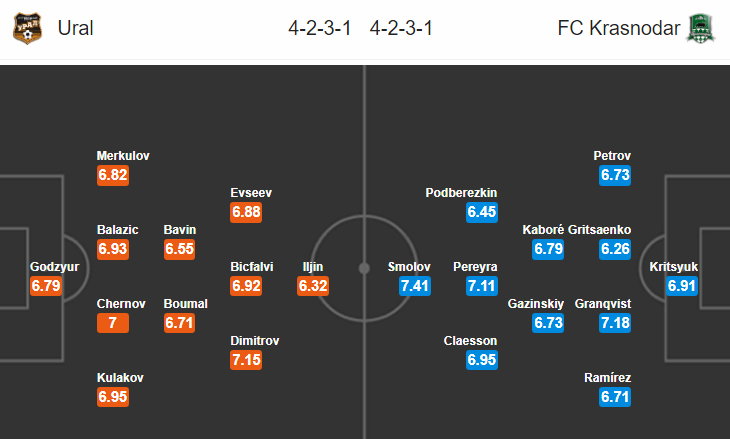Open player Merkulov's name label
Image resolution: width=730 pixels, height=439 pixels.
[123, 155]
